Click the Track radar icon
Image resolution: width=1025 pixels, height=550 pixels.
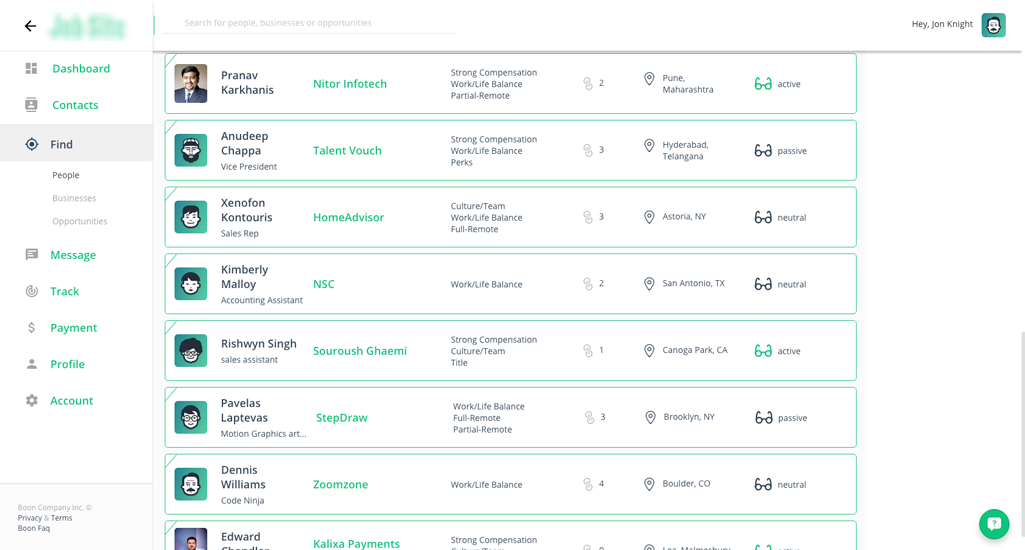point(31,291)
